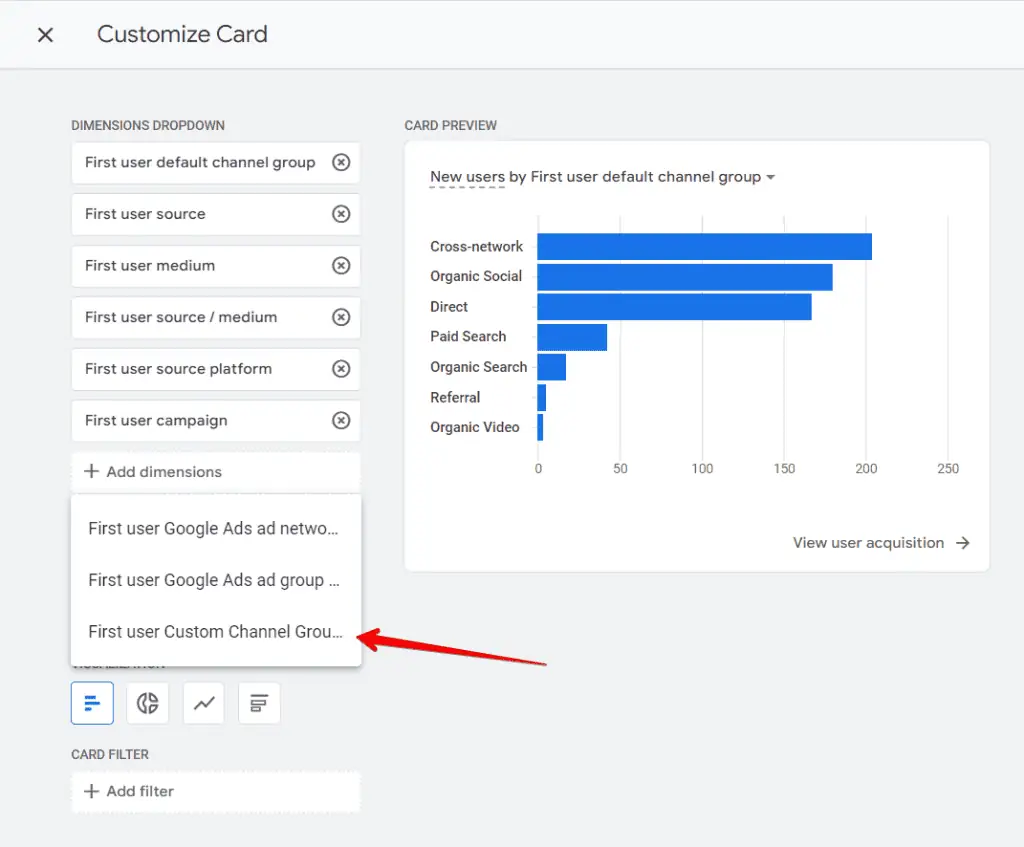Choose First user Google Ads ad network option
1024x847 pixels.
215,528
